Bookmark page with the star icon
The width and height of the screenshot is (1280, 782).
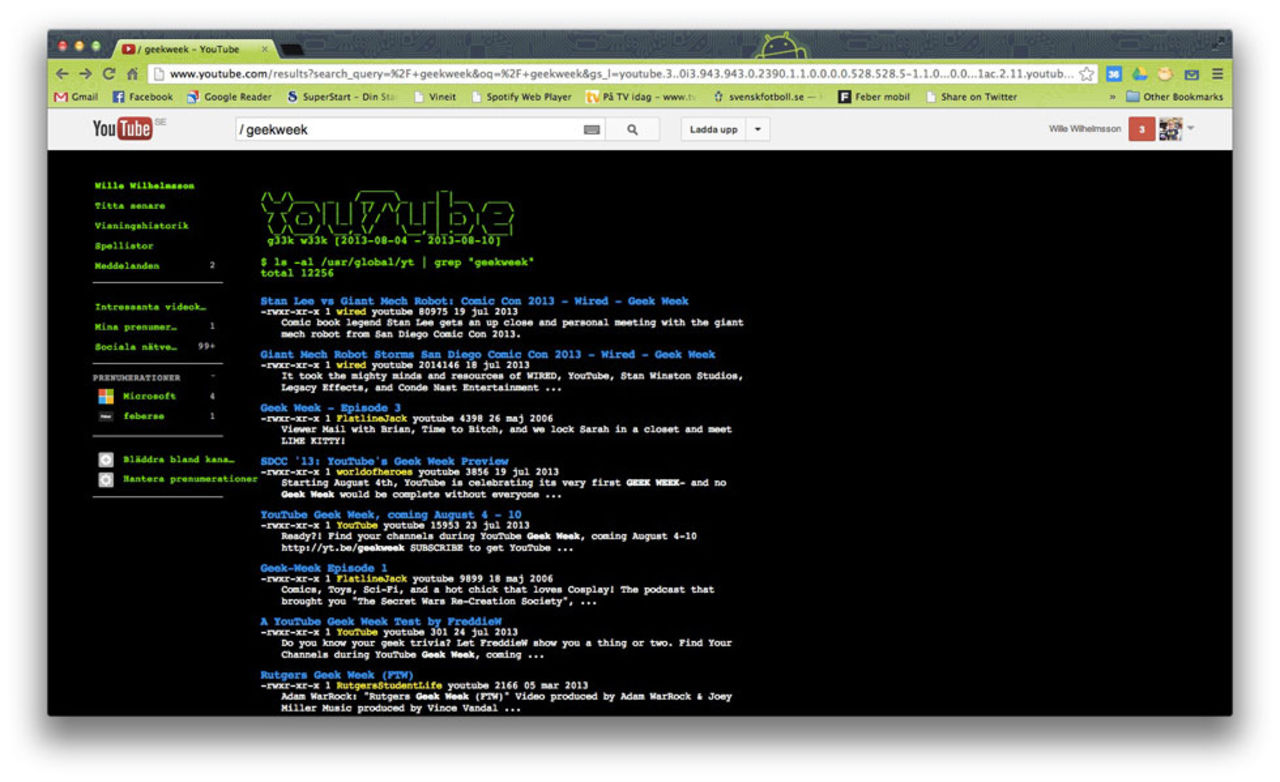(1086, 74)
